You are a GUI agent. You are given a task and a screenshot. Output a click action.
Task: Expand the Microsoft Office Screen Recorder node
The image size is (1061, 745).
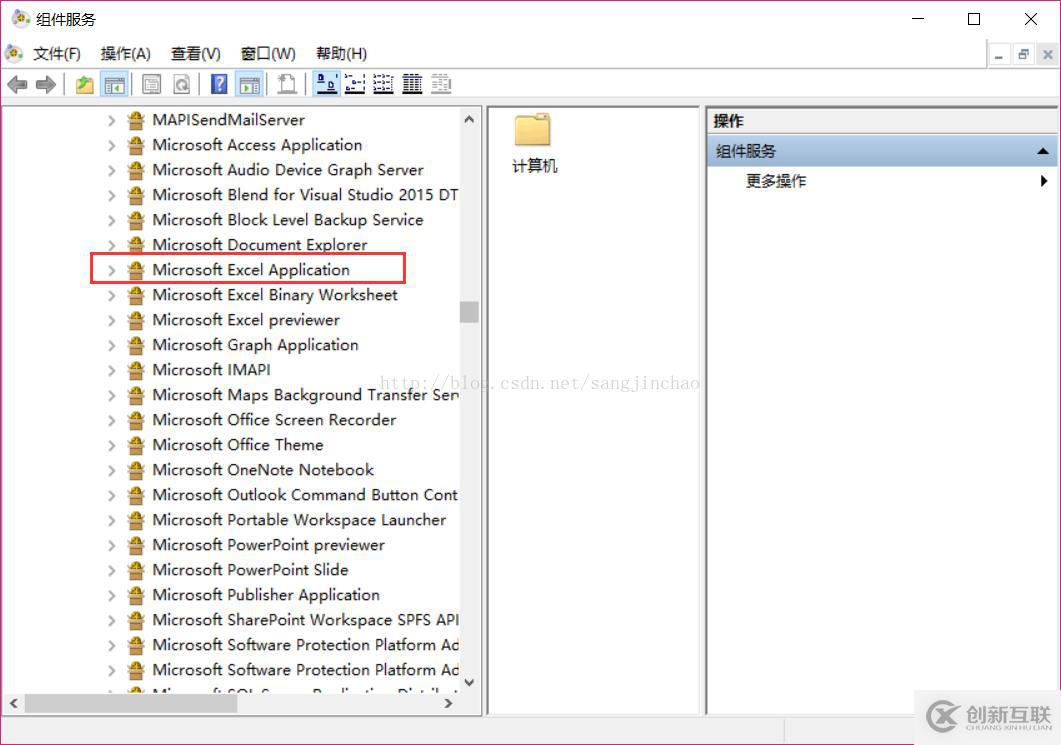pyautogui.click(x=112, y=421)
